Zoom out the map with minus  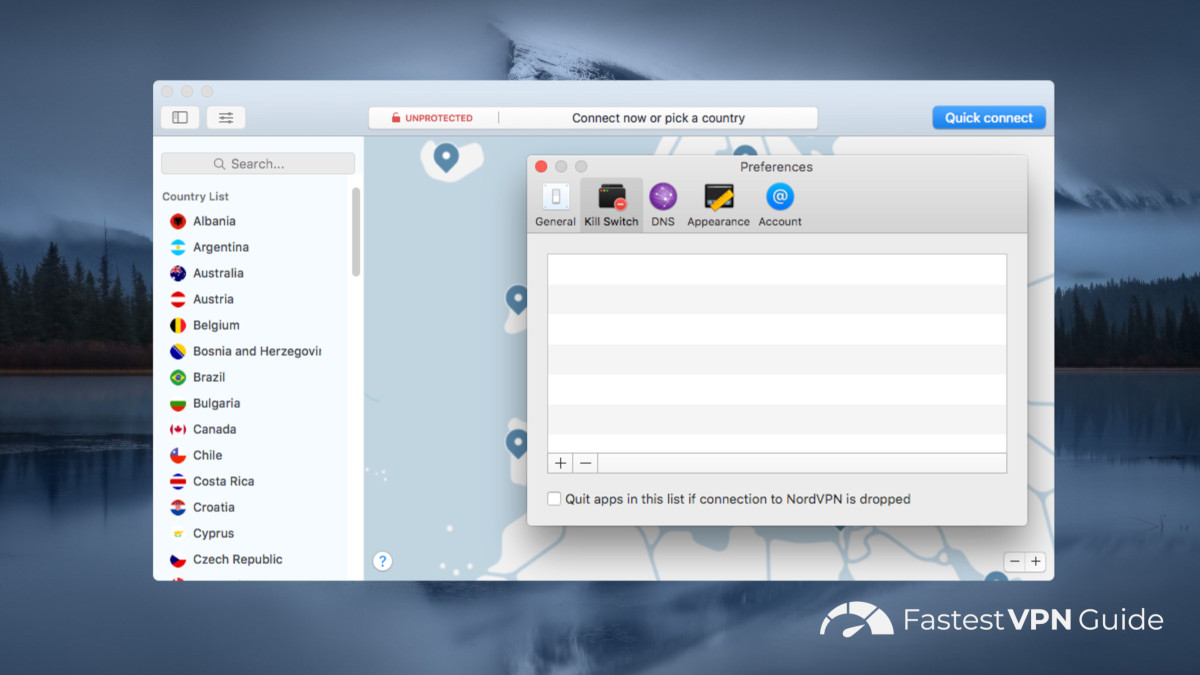pos(1015,562)
